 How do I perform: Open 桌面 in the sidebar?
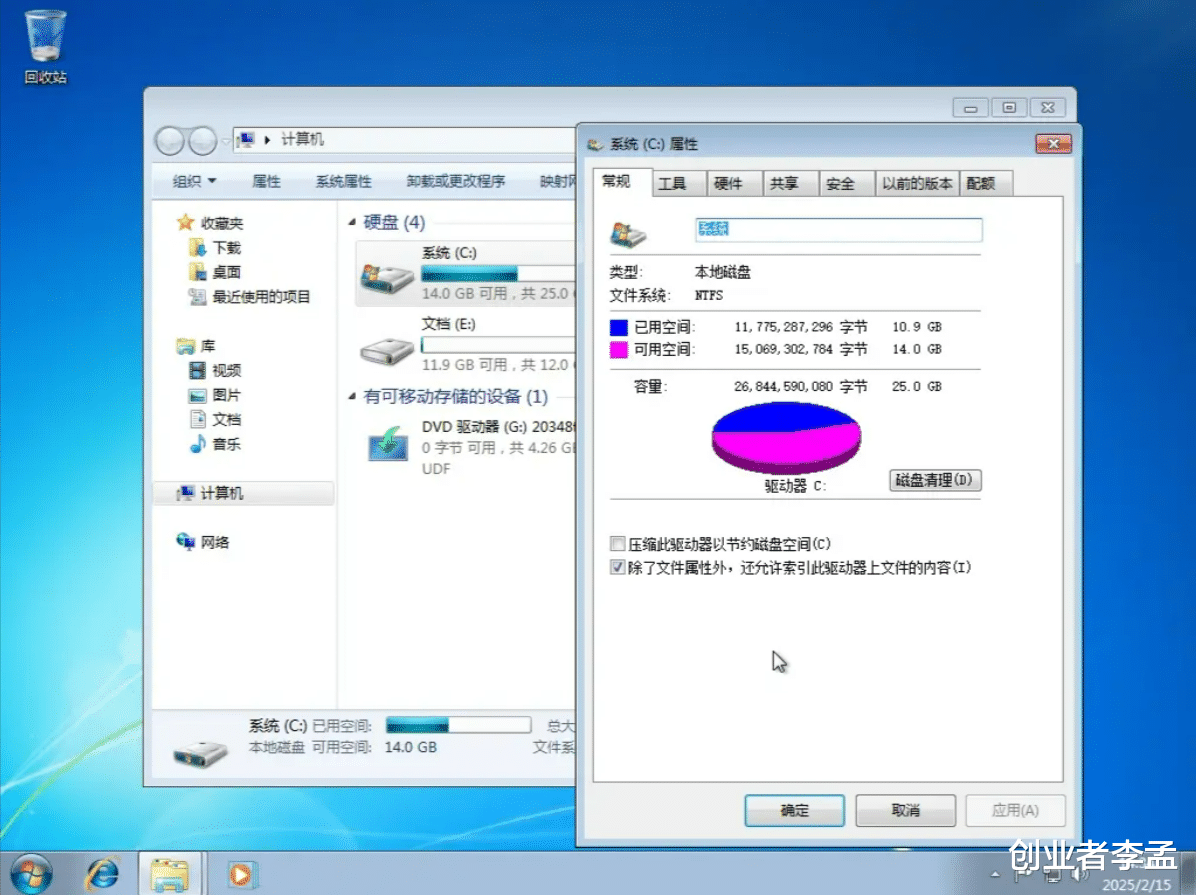(226, 272)
